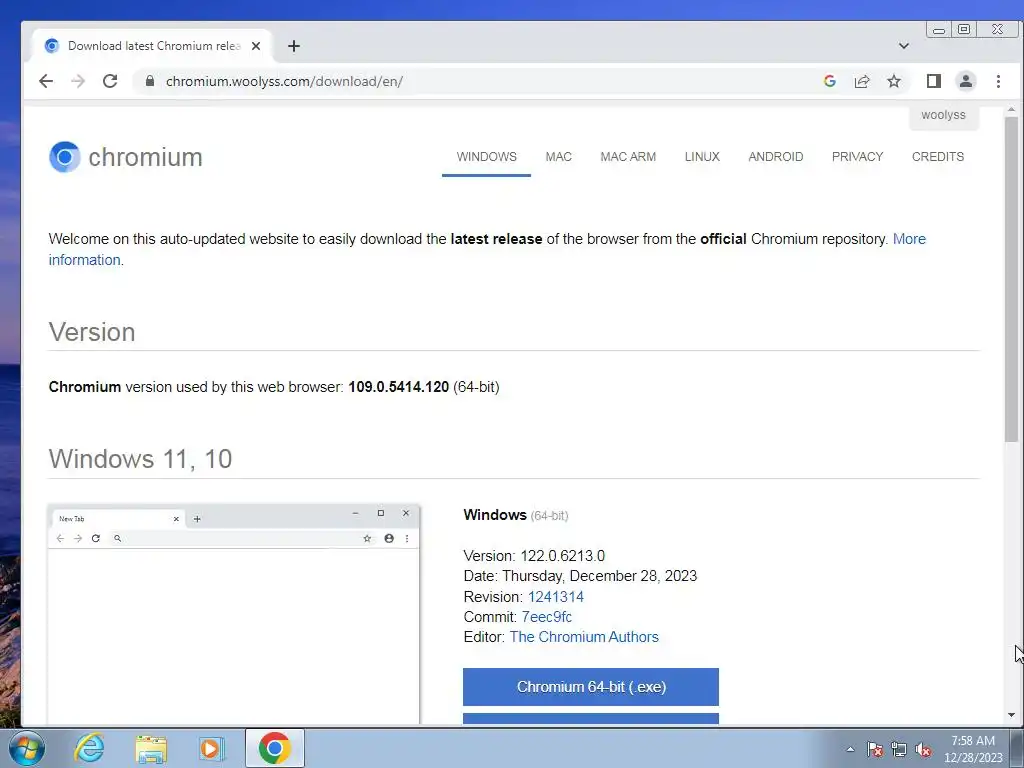Screen dimensions: 1024x768
Task: Click the page scrollbar thumb
Action: (1011, 280)
